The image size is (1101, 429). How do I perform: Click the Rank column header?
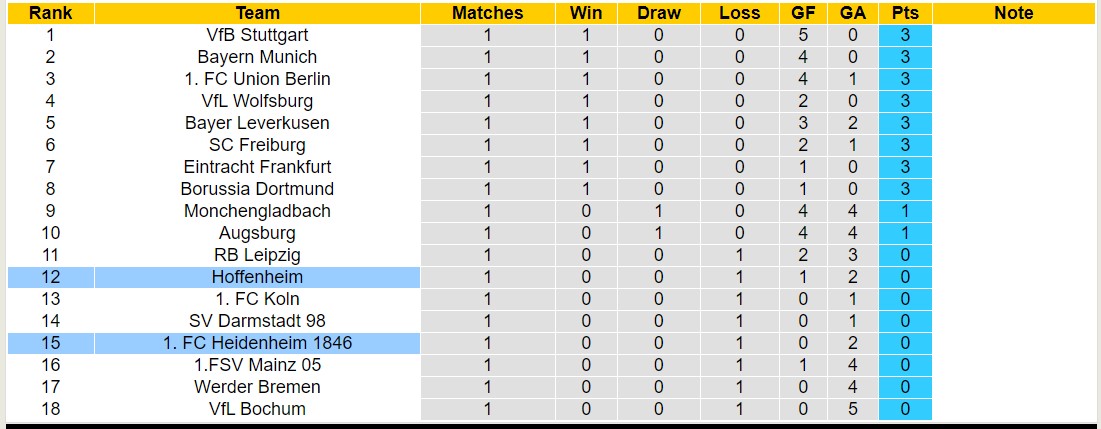click(50, 13)
